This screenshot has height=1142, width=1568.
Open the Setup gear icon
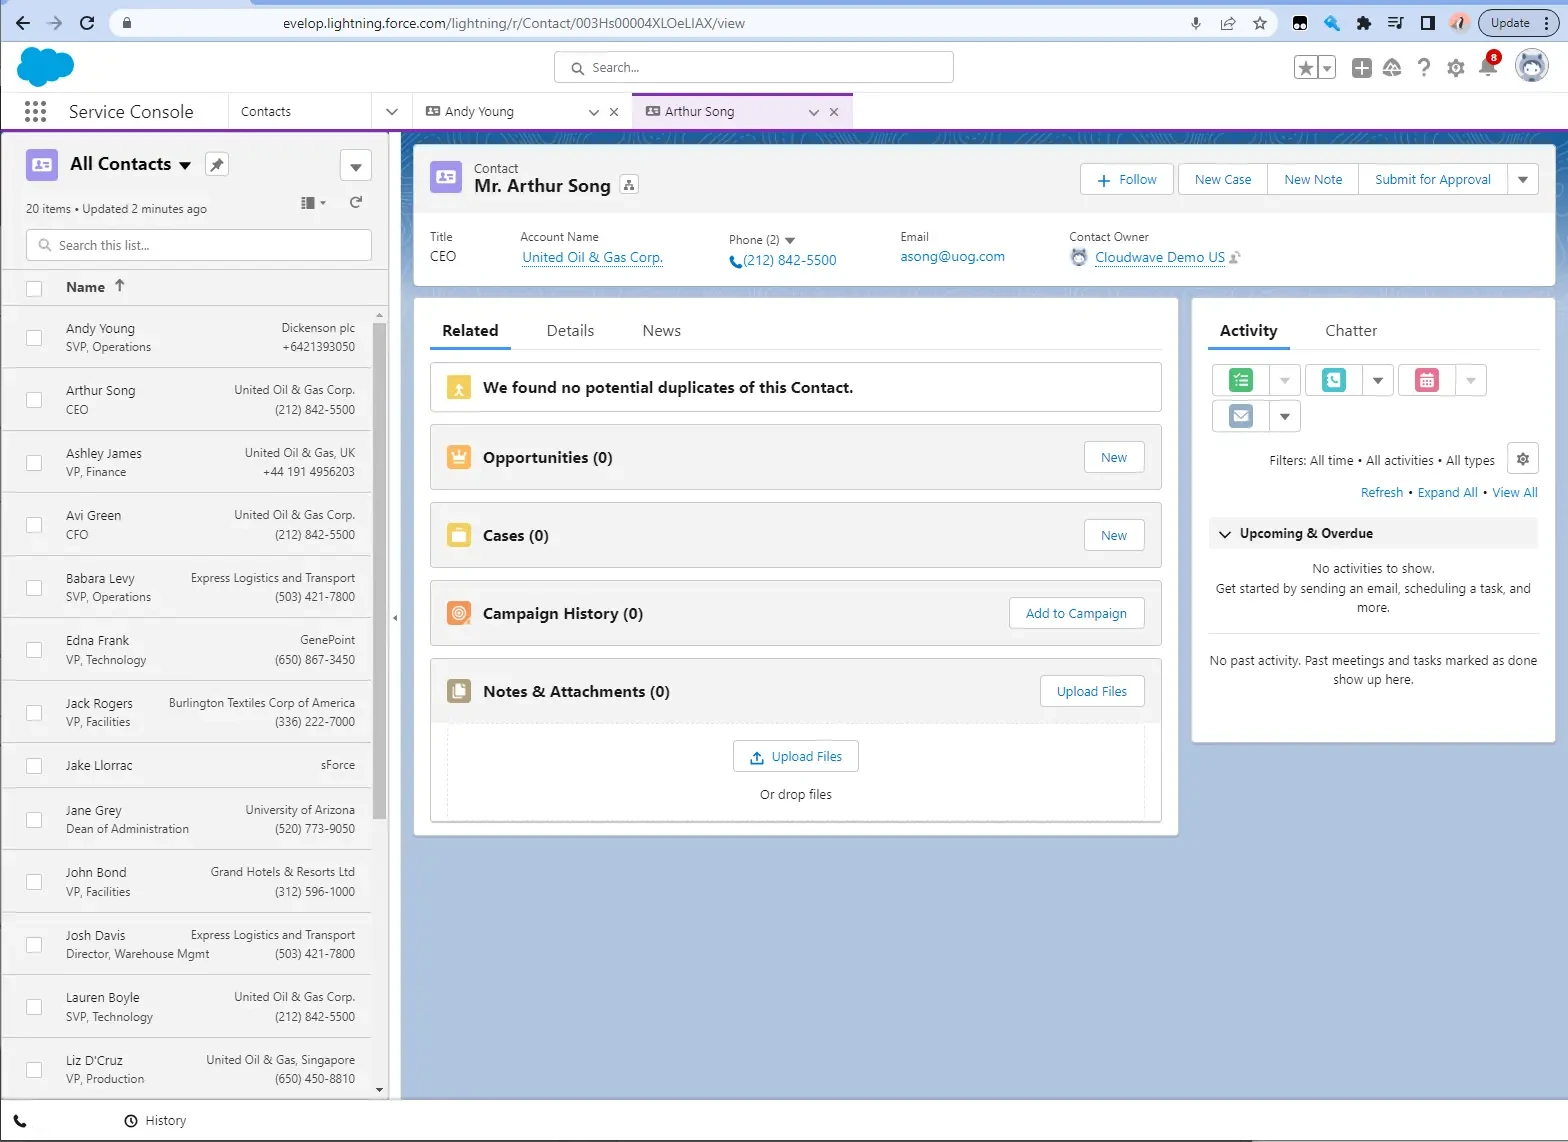point(1456,68)
